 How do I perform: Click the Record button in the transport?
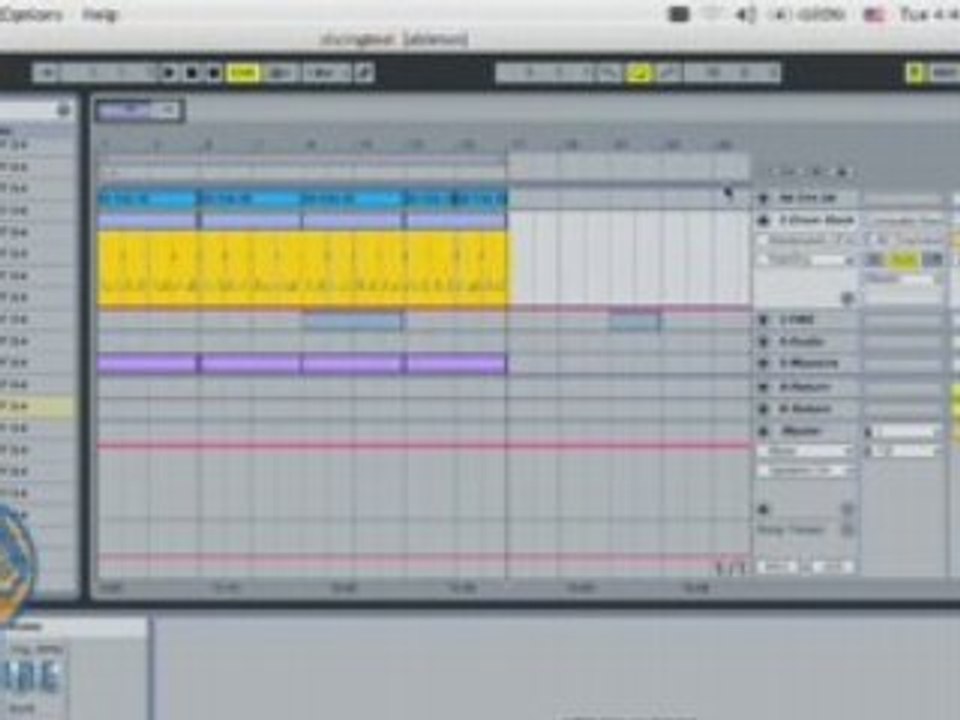214,73
